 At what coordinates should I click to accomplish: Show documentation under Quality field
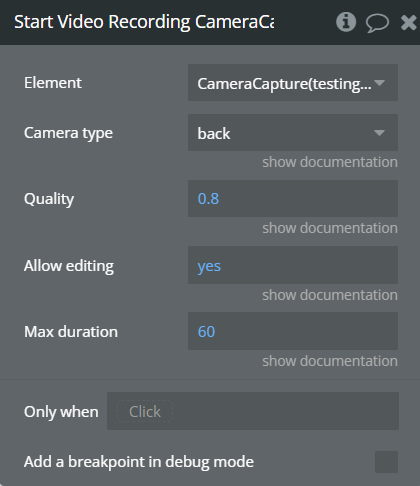point(330,228)
